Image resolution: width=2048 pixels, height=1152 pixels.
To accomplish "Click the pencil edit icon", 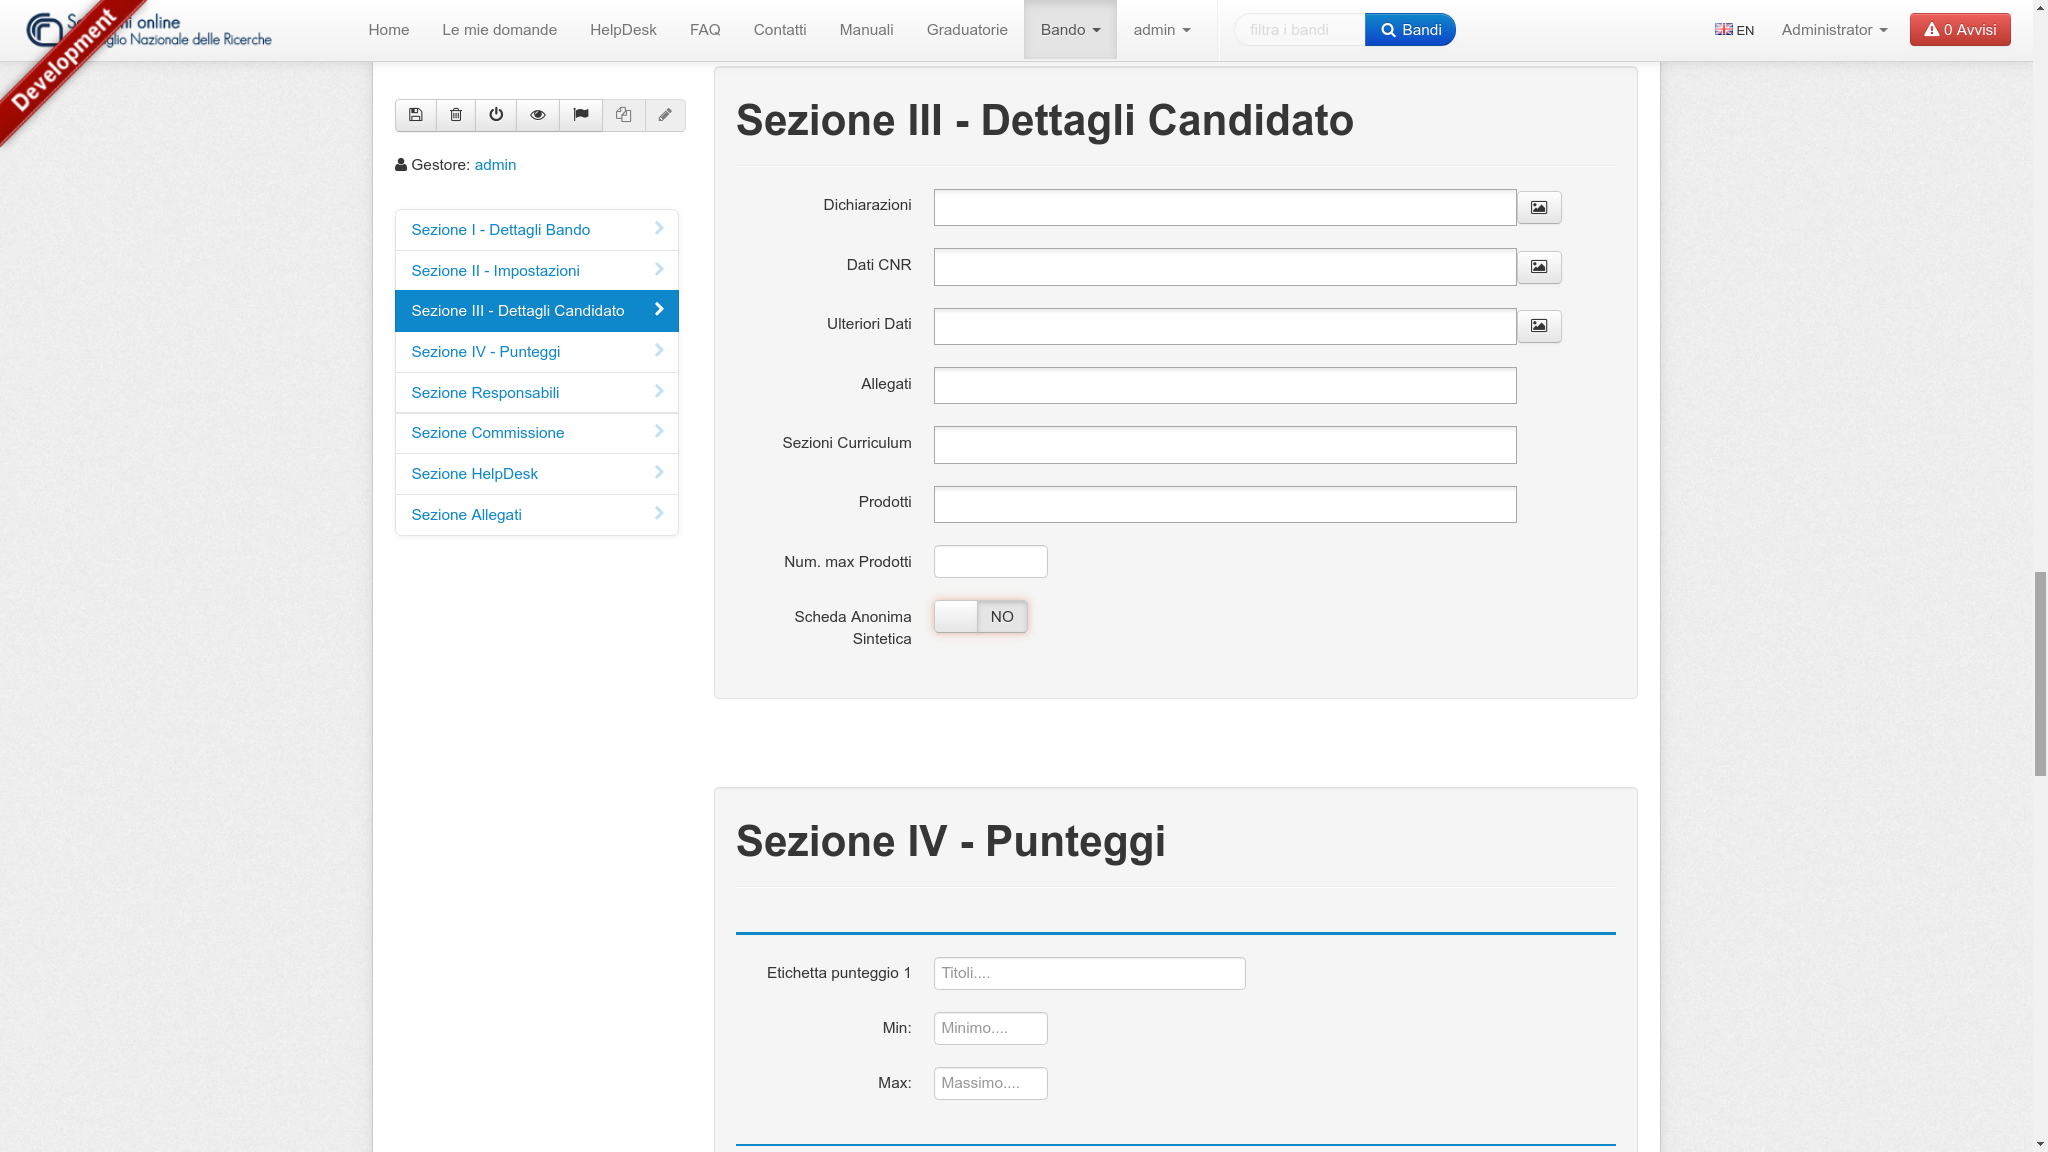I will 665,115.
